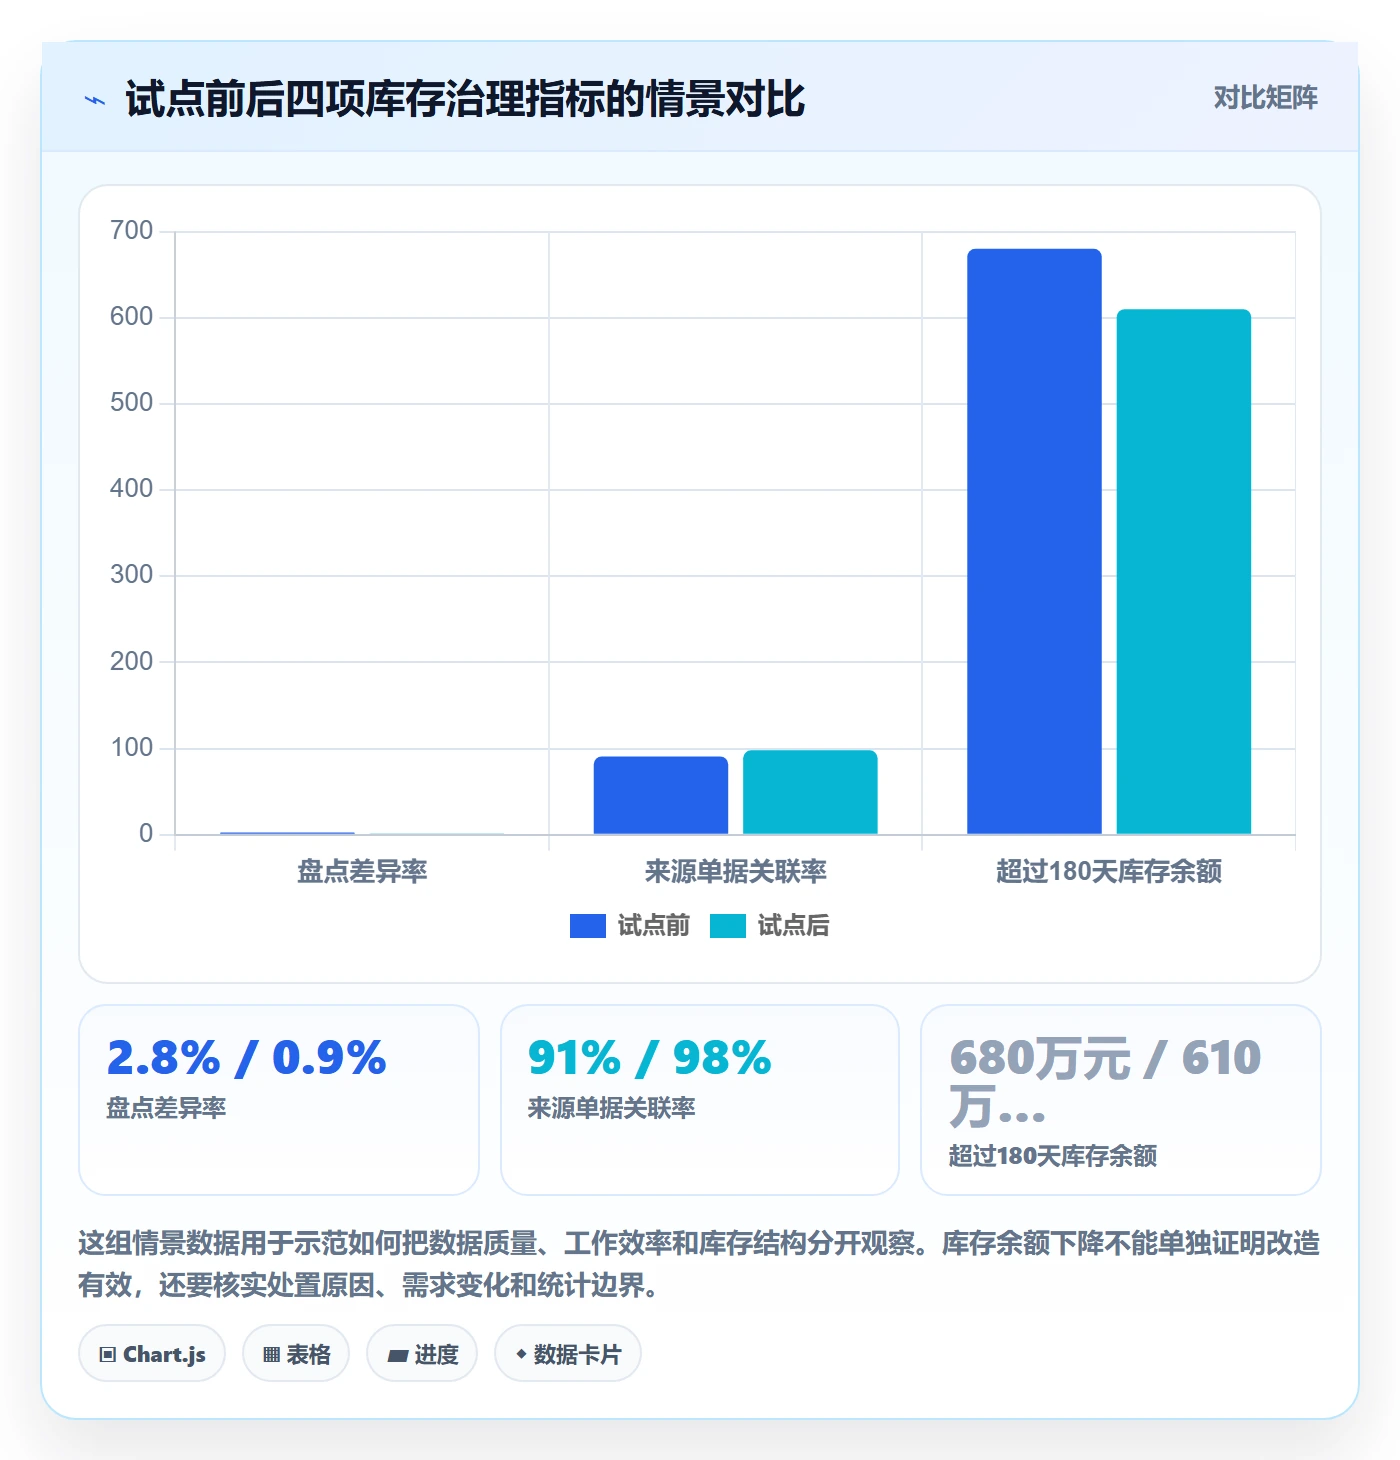Select the 91% / 98% data card
The image size is (1400, 1460).
[700, 1100]
